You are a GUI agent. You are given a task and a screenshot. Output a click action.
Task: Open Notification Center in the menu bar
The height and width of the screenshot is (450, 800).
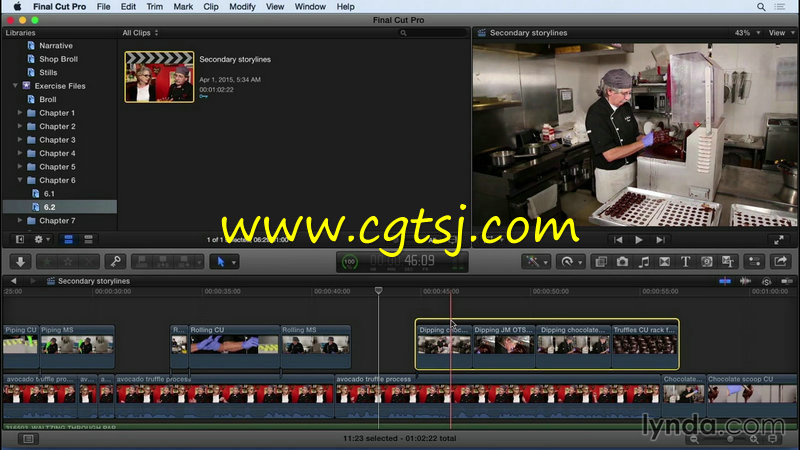(780, 7)
